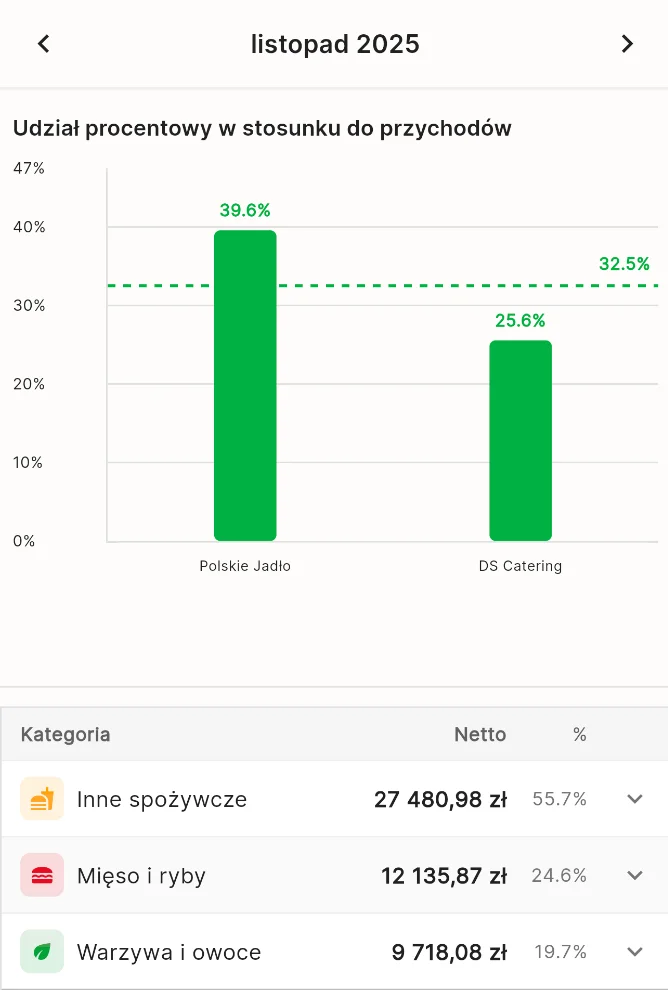Screen dimensions: 668x990
Task: Select the DS Catering bar
Action: [520, 440]
